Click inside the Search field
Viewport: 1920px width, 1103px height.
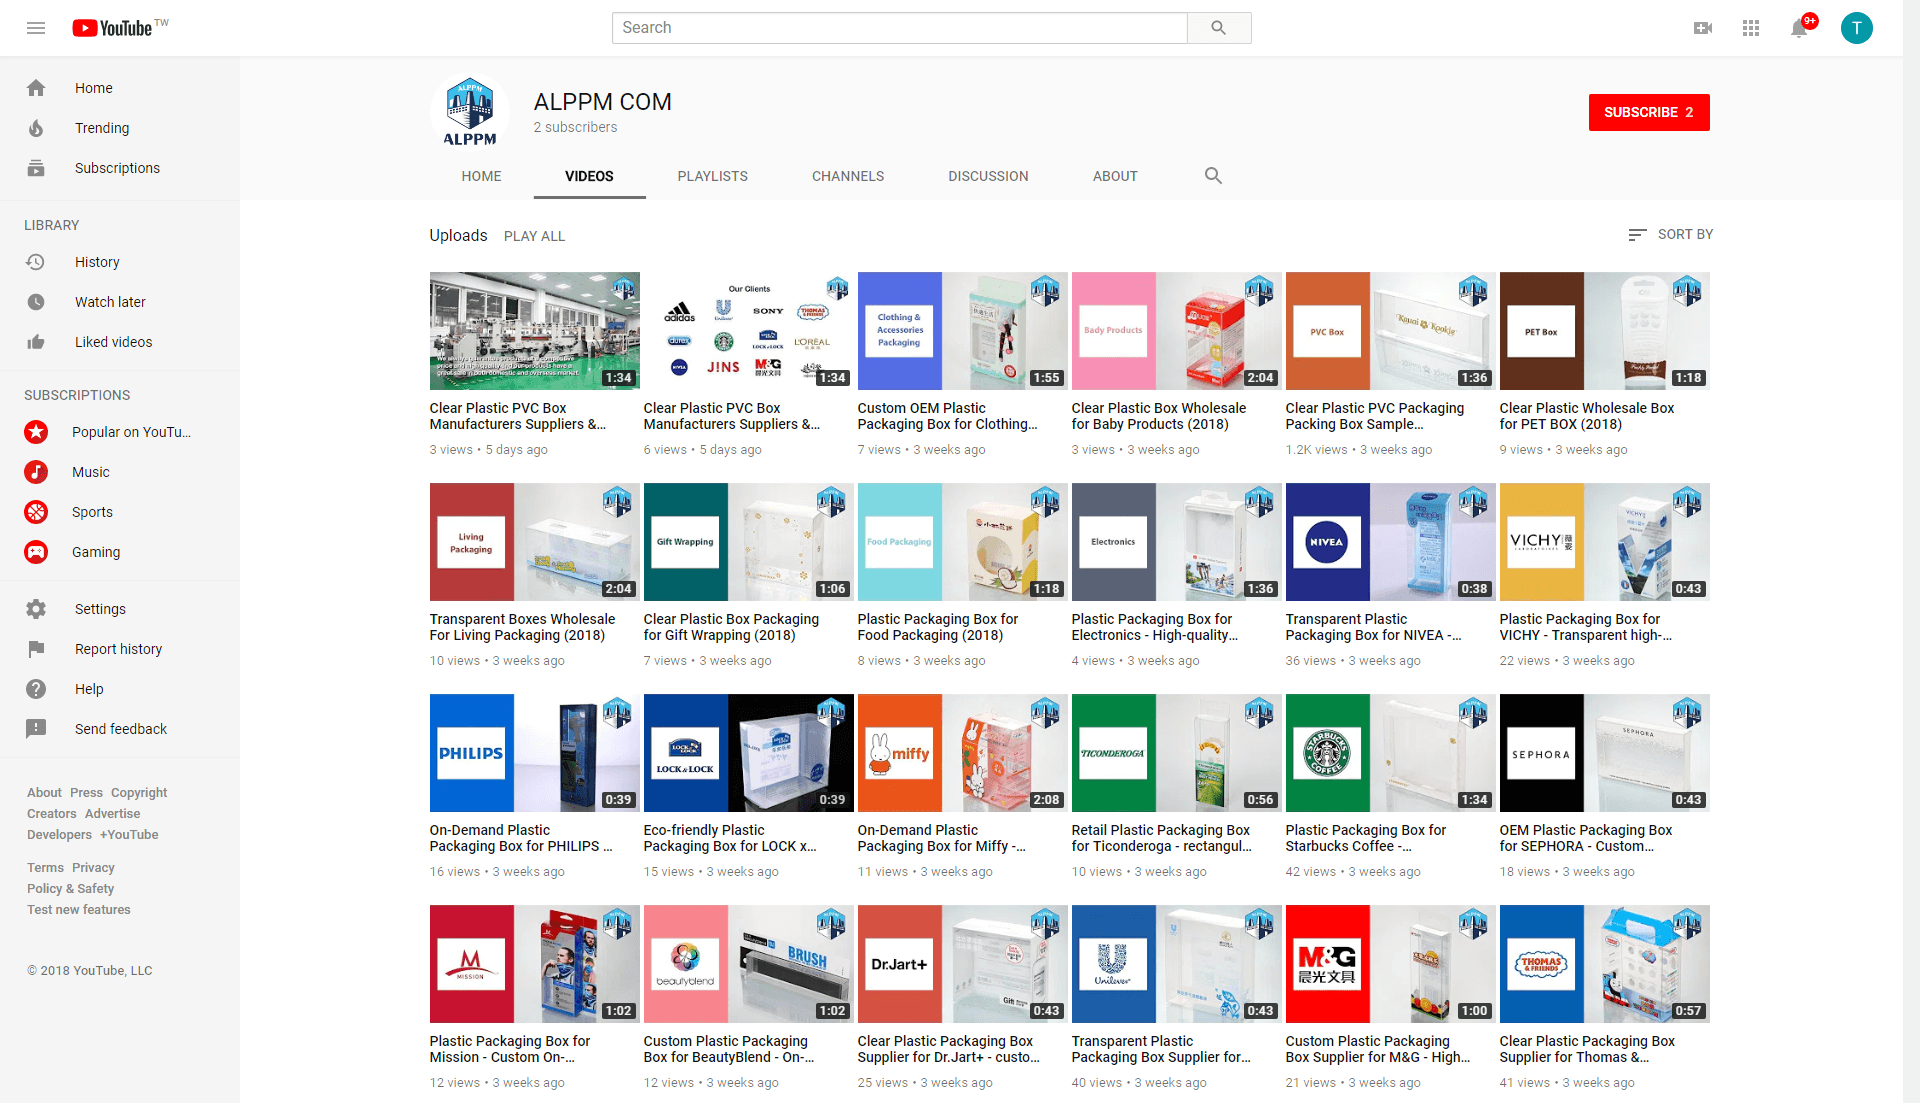tap(899, 28)
